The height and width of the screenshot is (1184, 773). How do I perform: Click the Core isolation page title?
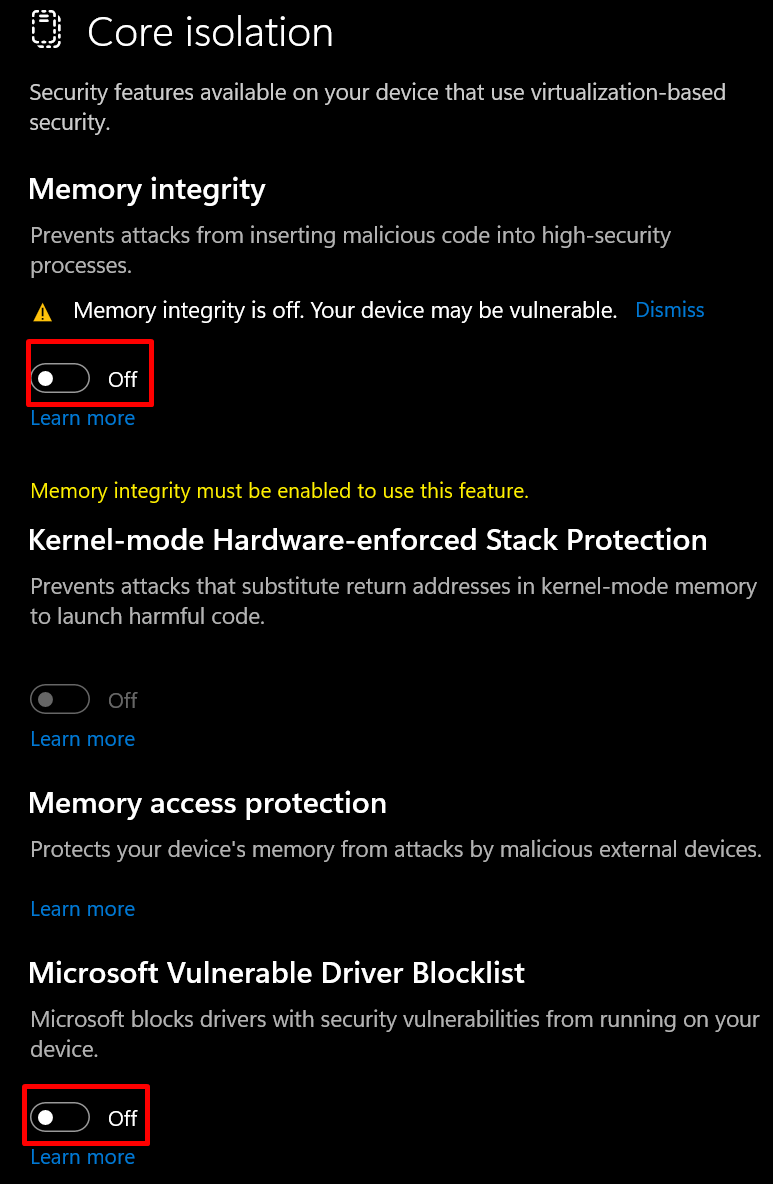tap(210, 32)
